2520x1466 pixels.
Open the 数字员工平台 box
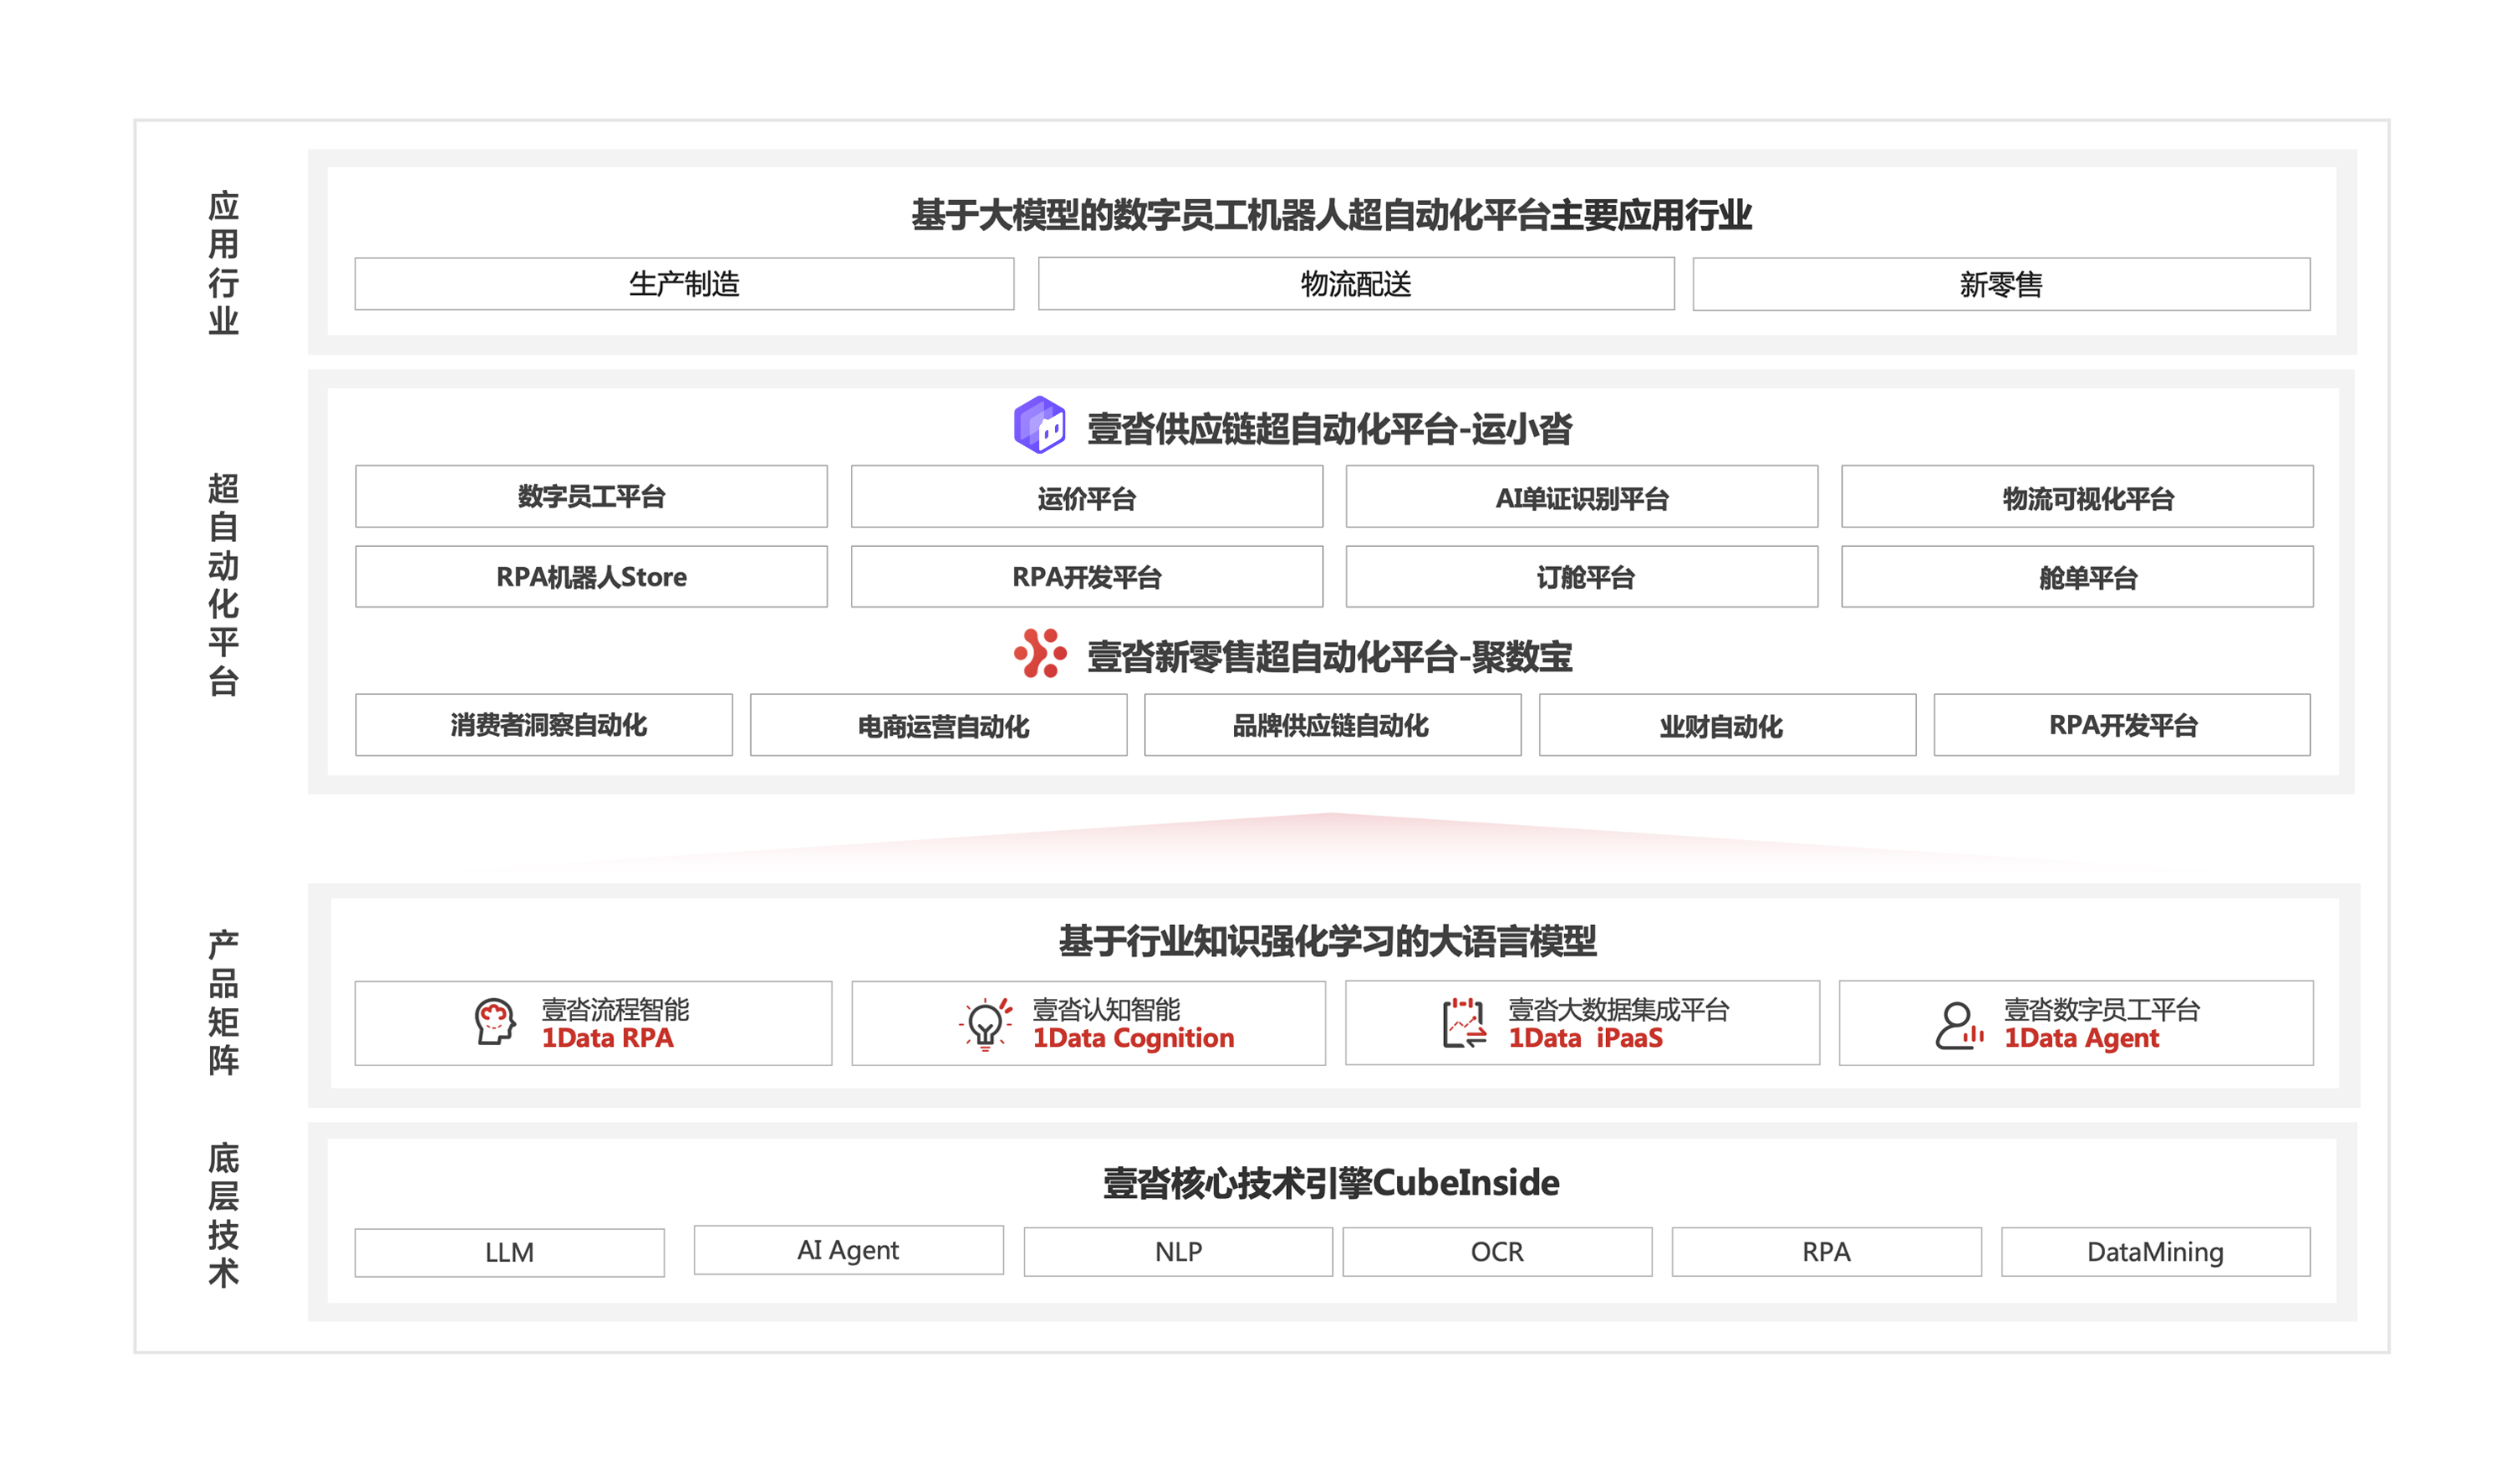591,496
